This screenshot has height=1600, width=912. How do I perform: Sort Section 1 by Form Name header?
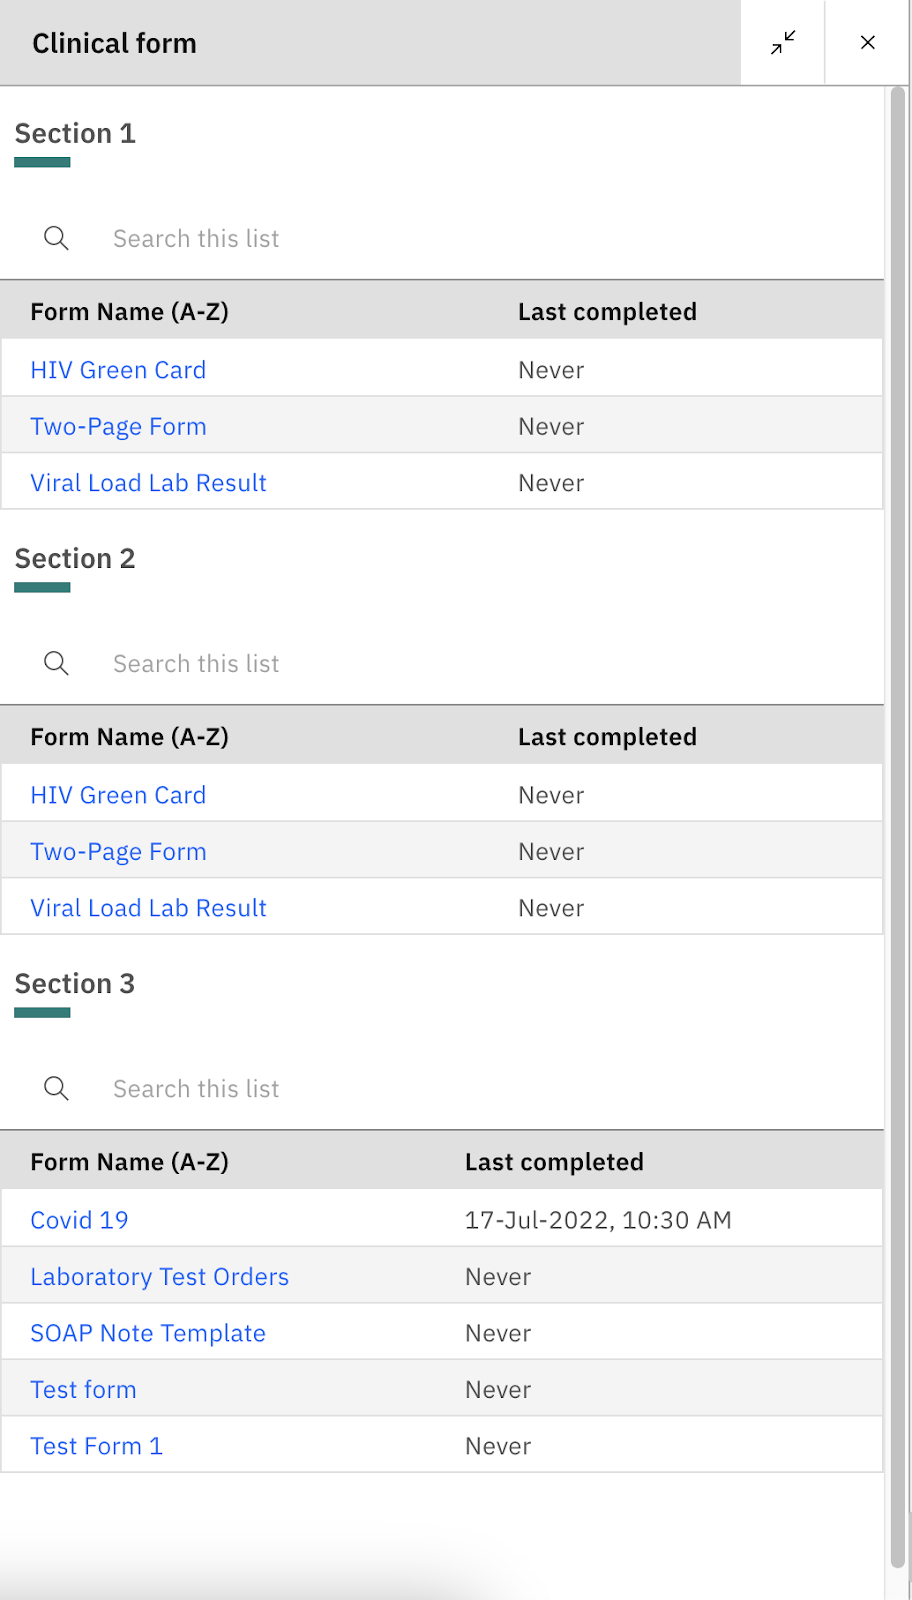coord(129,312)
